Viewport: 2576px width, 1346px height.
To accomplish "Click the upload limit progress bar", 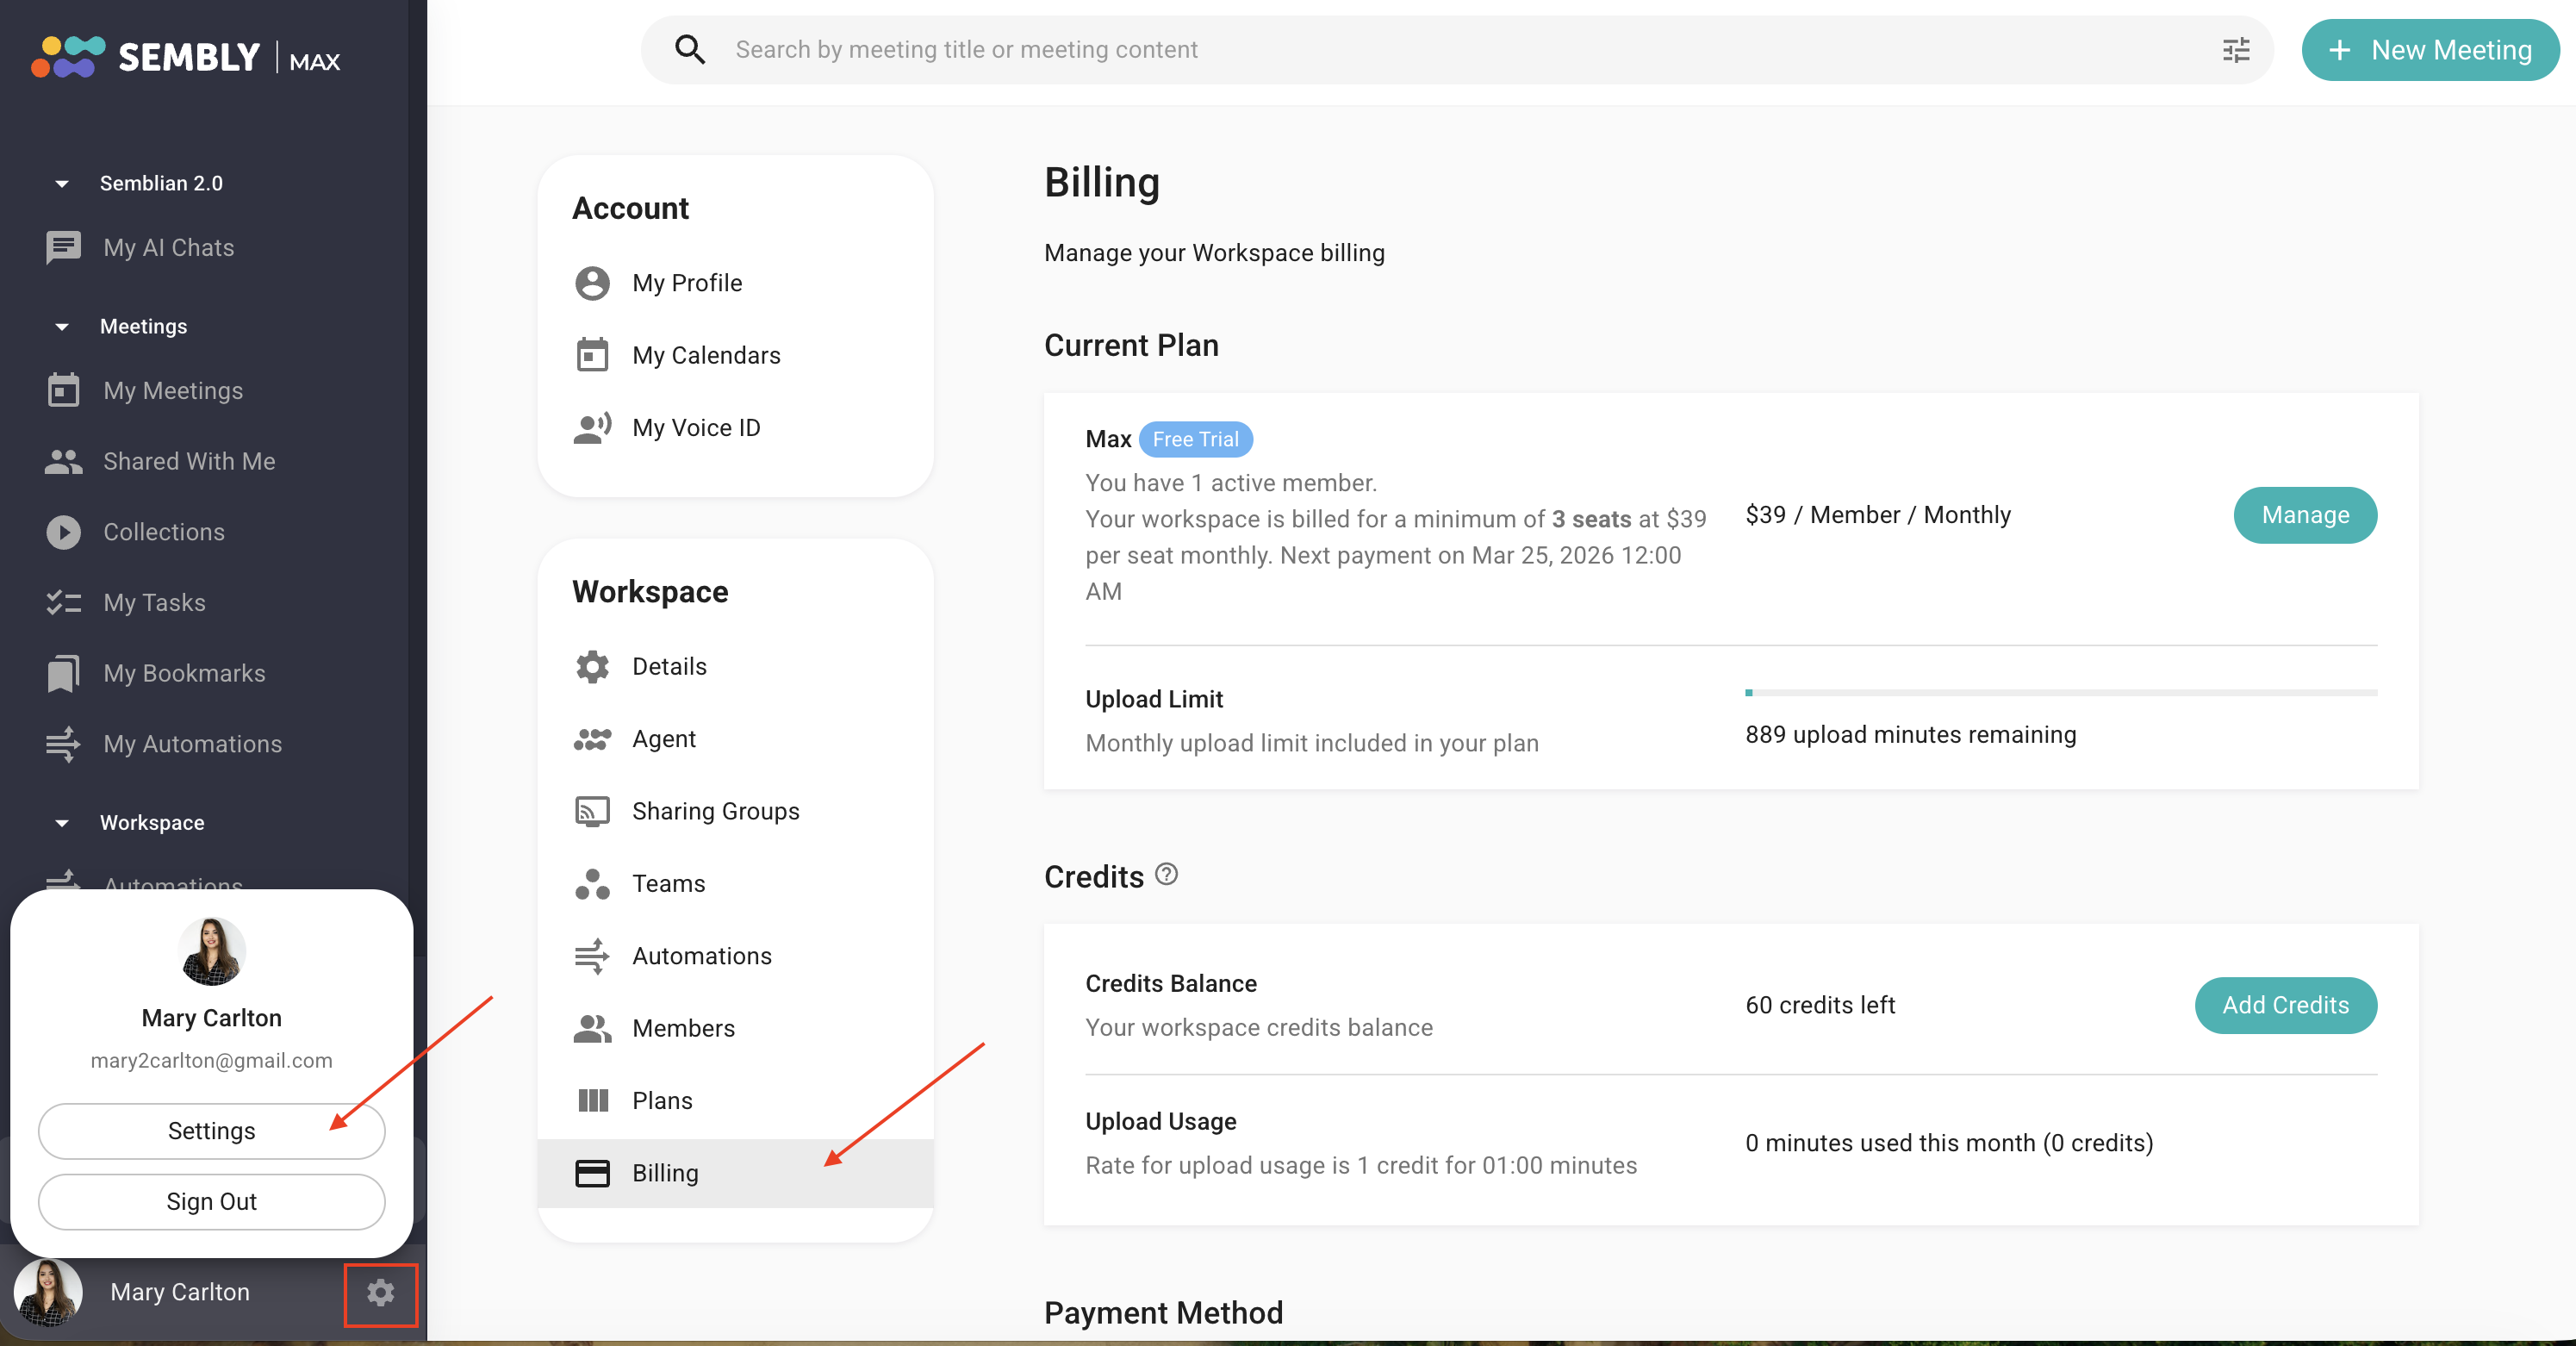I will (2060, 692).
